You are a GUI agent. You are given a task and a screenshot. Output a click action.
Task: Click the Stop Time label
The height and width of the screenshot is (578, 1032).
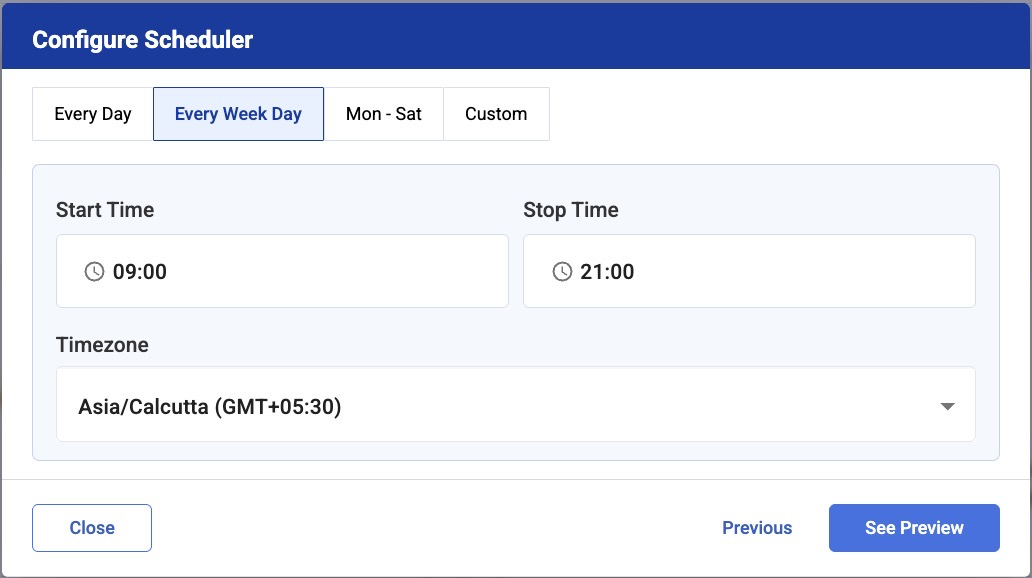pos(571,210)
